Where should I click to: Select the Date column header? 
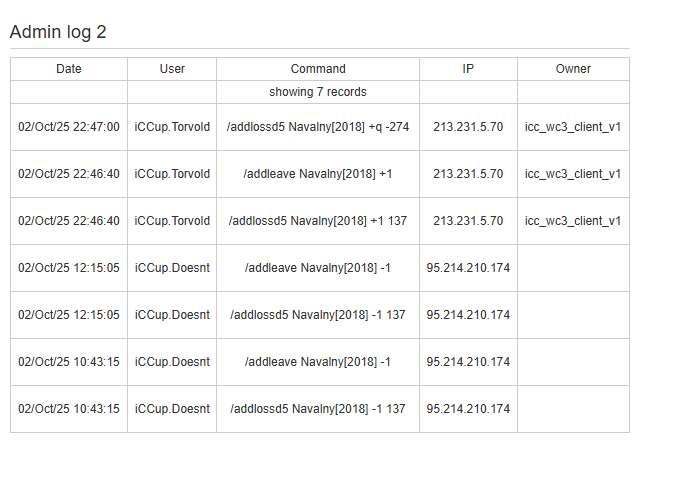69,69
